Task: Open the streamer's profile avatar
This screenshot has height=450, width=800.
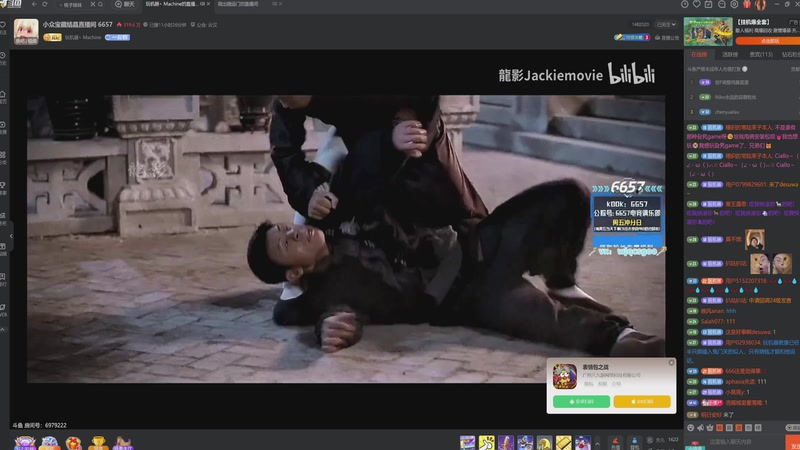Action: (26, 31)
